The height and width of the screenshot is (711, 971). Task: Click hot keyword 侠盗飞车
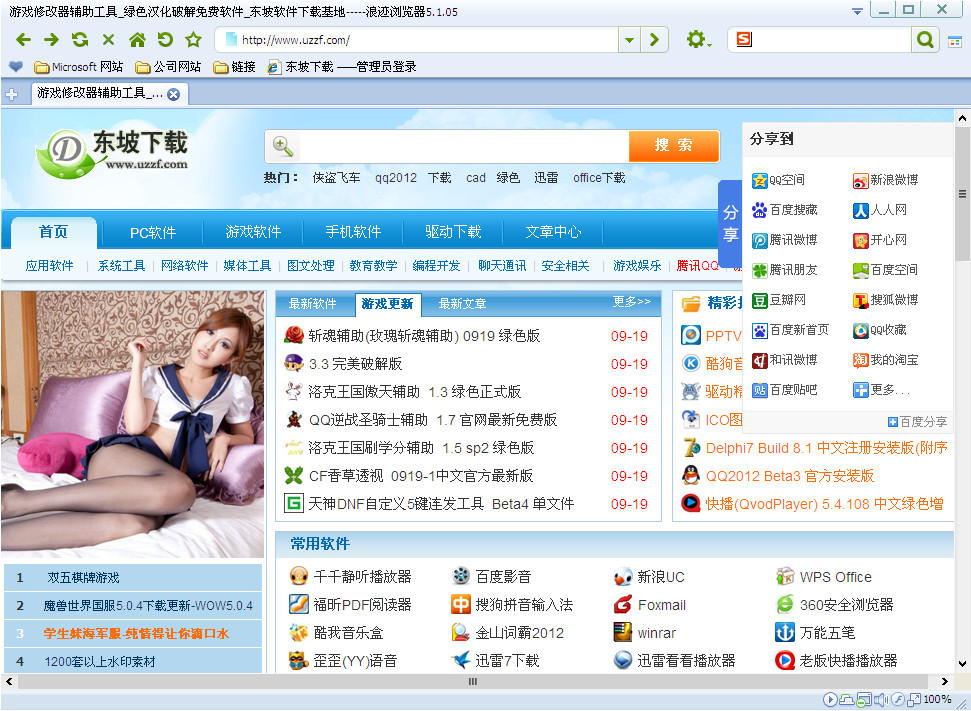(336, 178)
